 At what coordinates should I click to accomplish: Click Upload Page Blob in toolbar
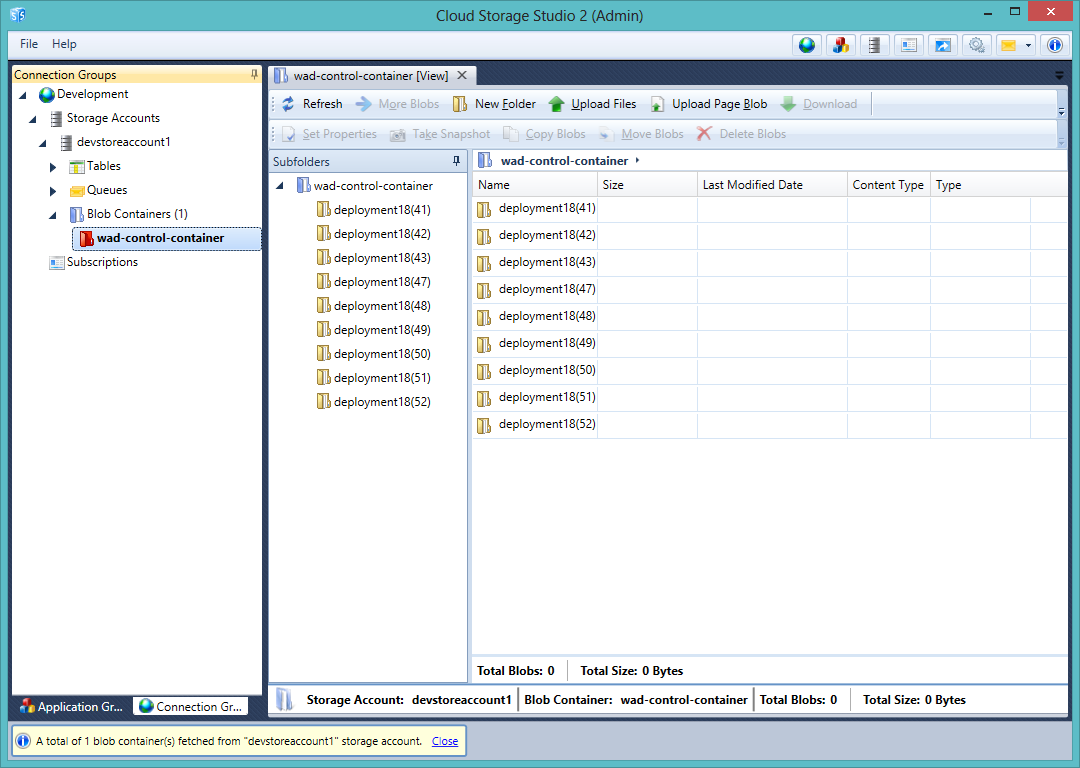[709, 104]
